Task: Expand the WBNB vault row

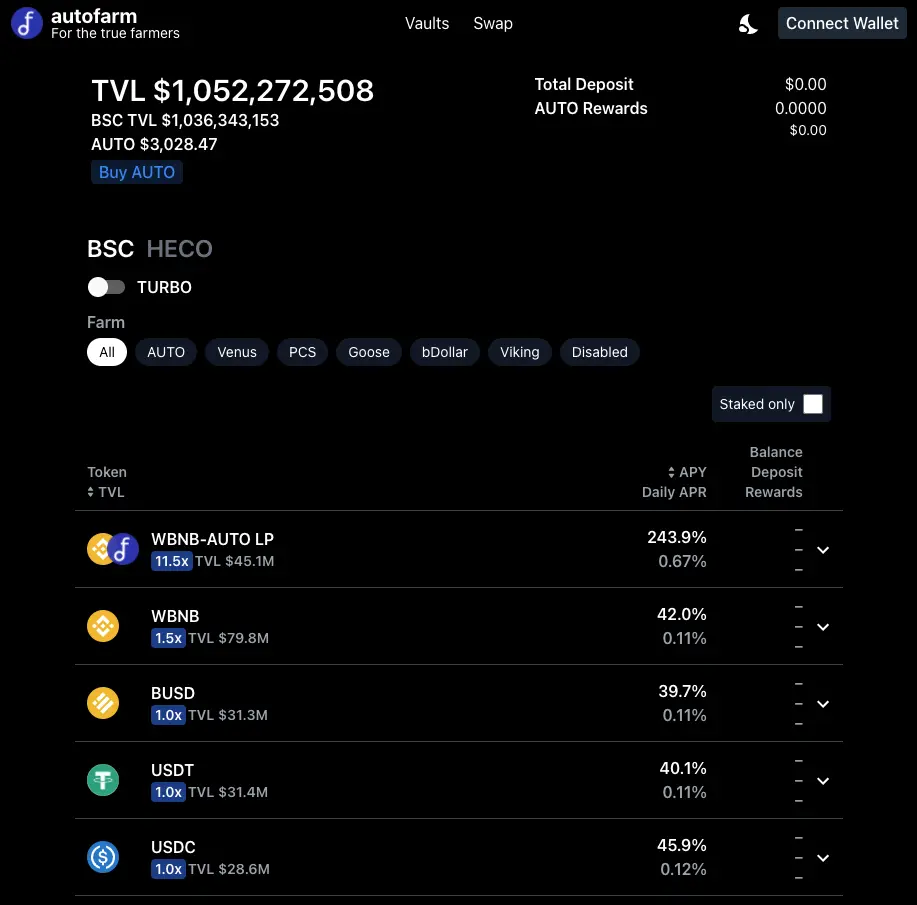Action: tap(823, 627)
